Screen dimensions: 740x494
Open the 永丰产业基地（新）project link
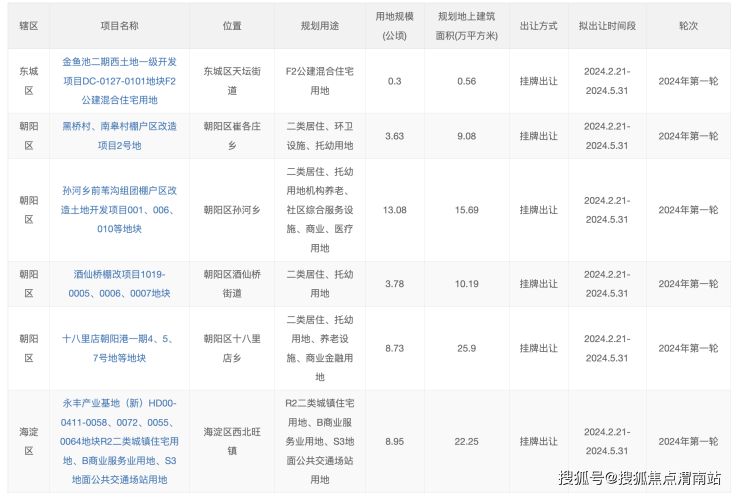point(120,440)
